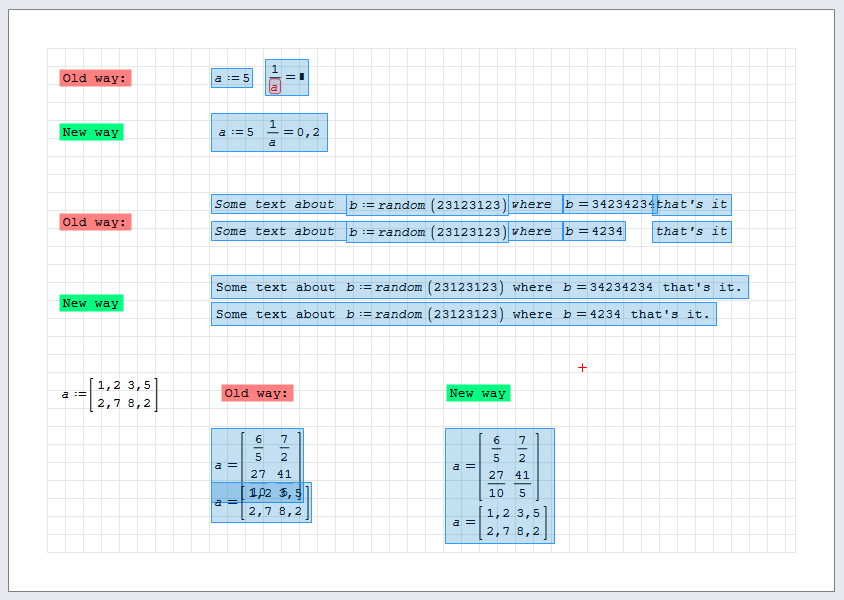844x600 pixels.
Task: Select the single text line ending "34234234 that's it."
Action: (479, 288)
